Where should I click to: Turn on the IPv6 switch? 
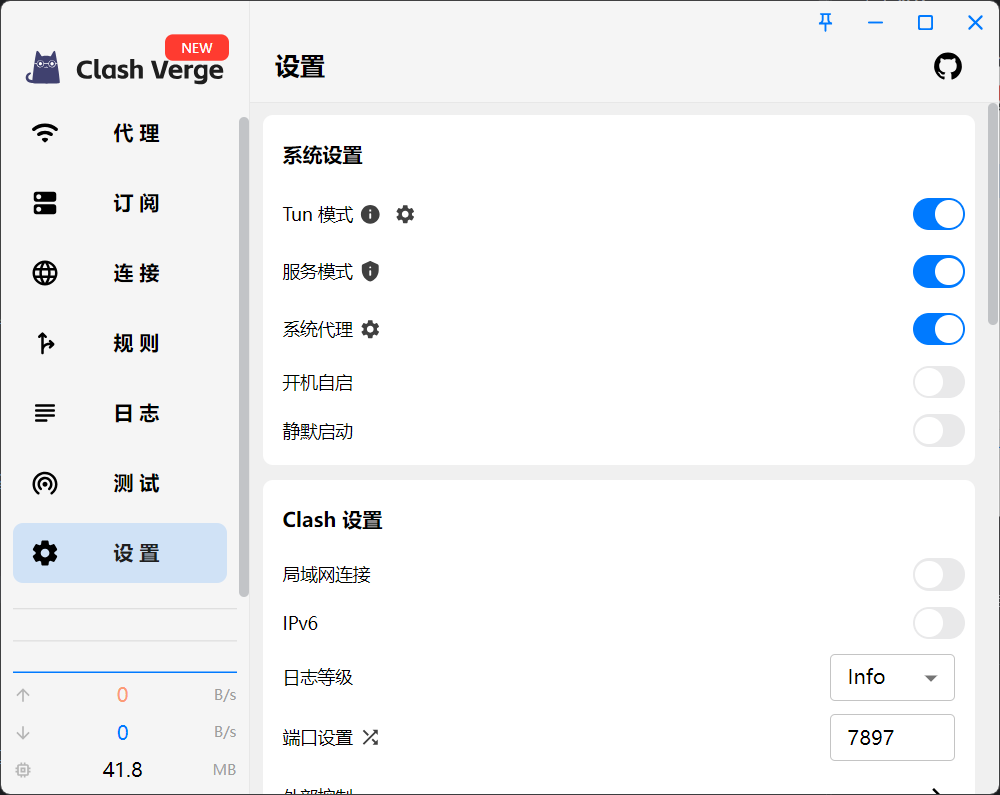[938, 624]
